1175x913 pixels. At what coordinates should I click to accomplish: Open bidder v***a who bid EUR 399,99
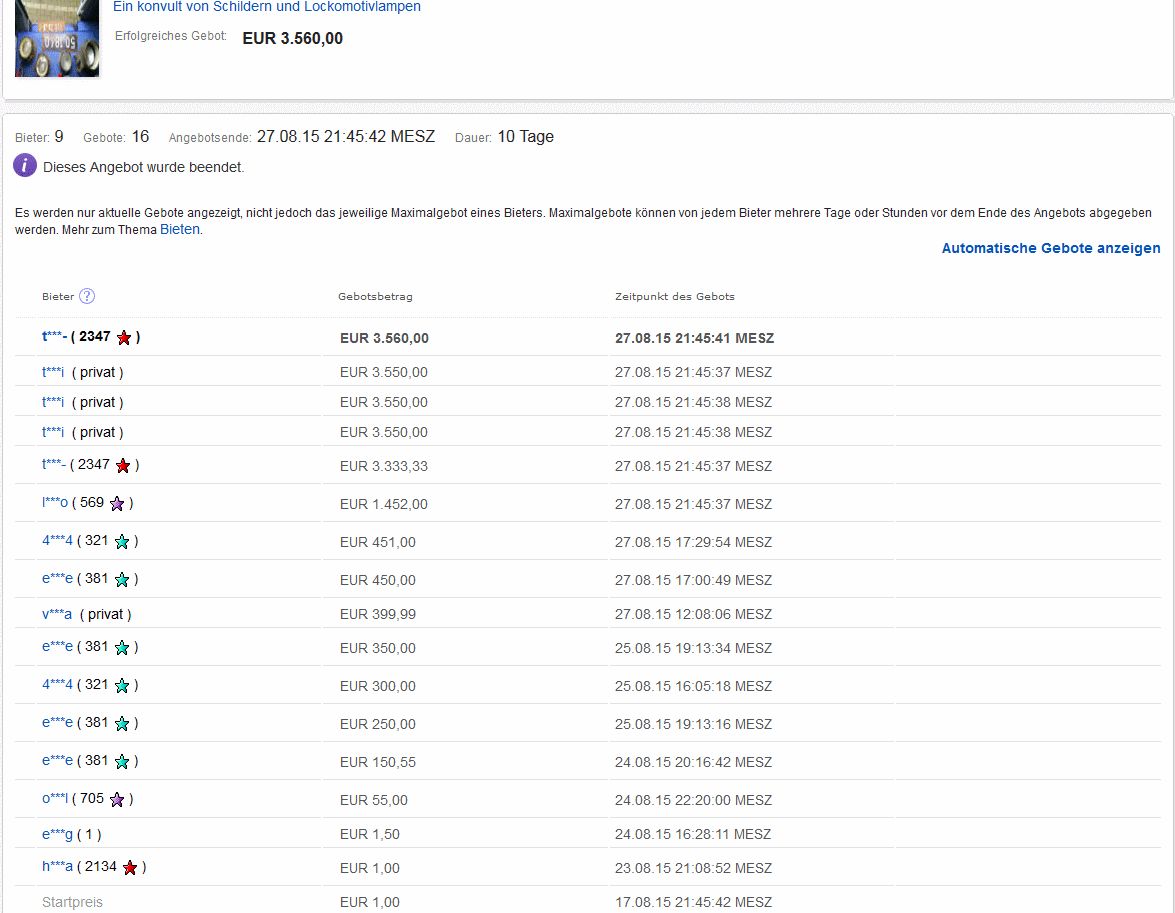[57, 614]
